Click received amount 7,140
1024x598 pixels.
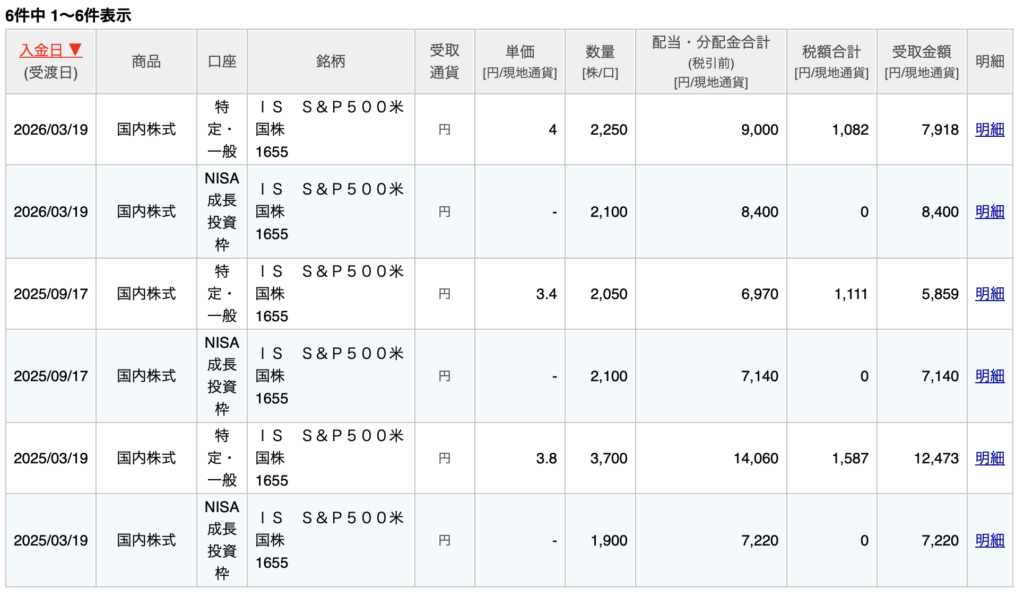(940, 377)
